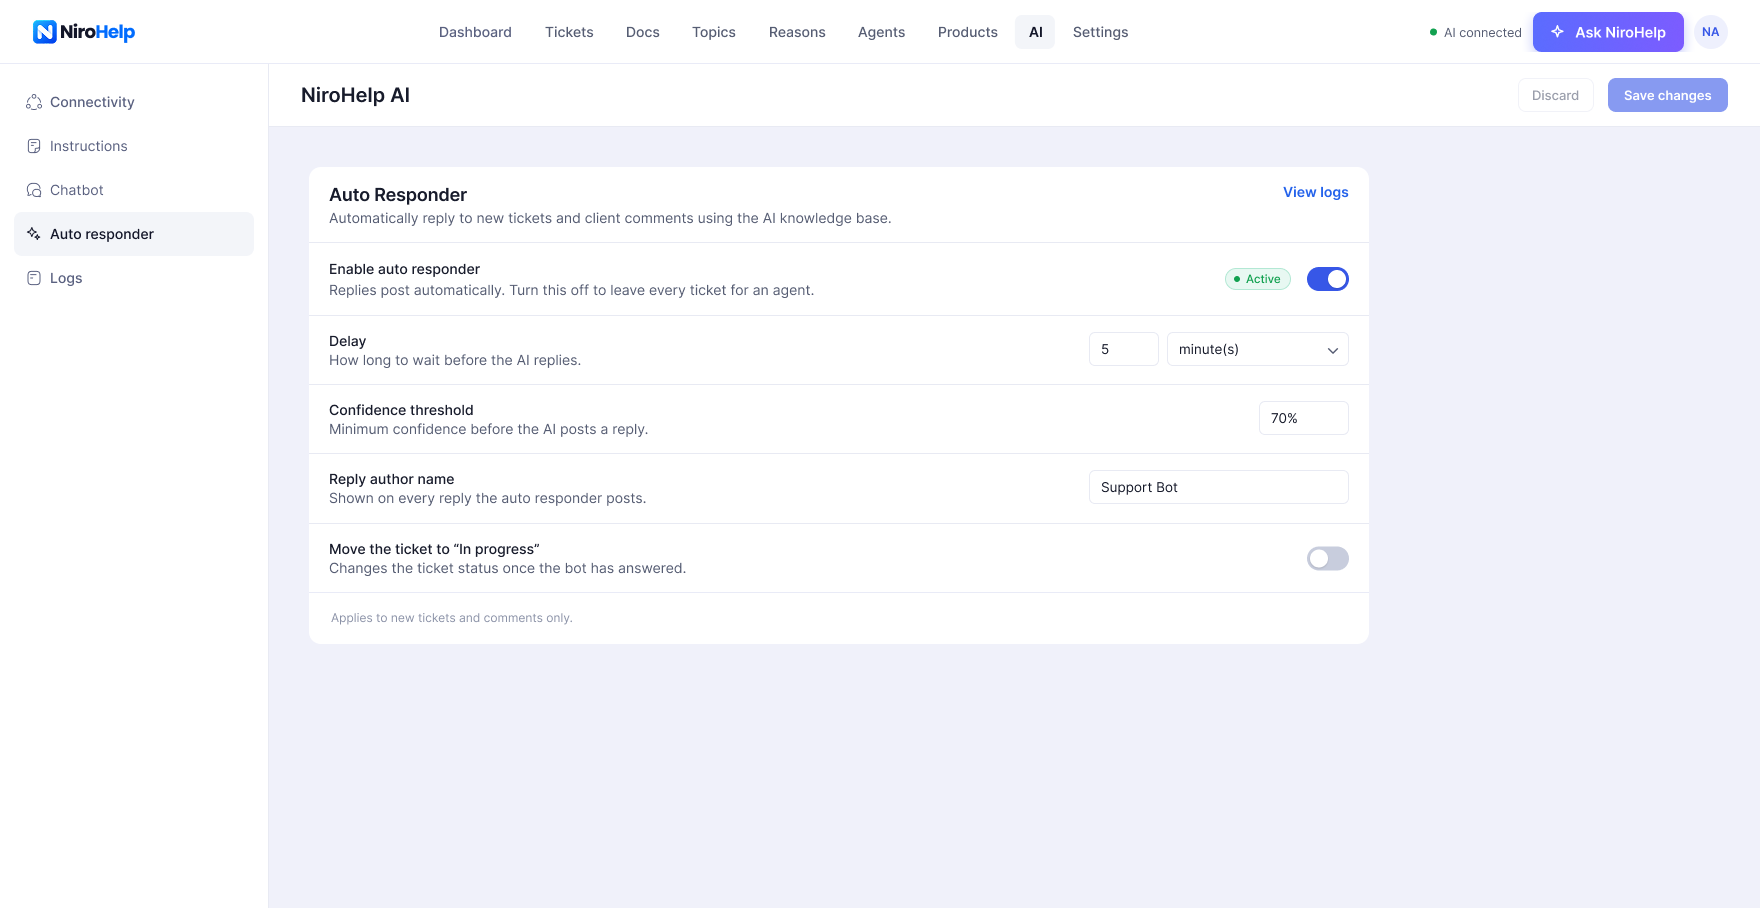Click the Confidence threshold label

401,410
